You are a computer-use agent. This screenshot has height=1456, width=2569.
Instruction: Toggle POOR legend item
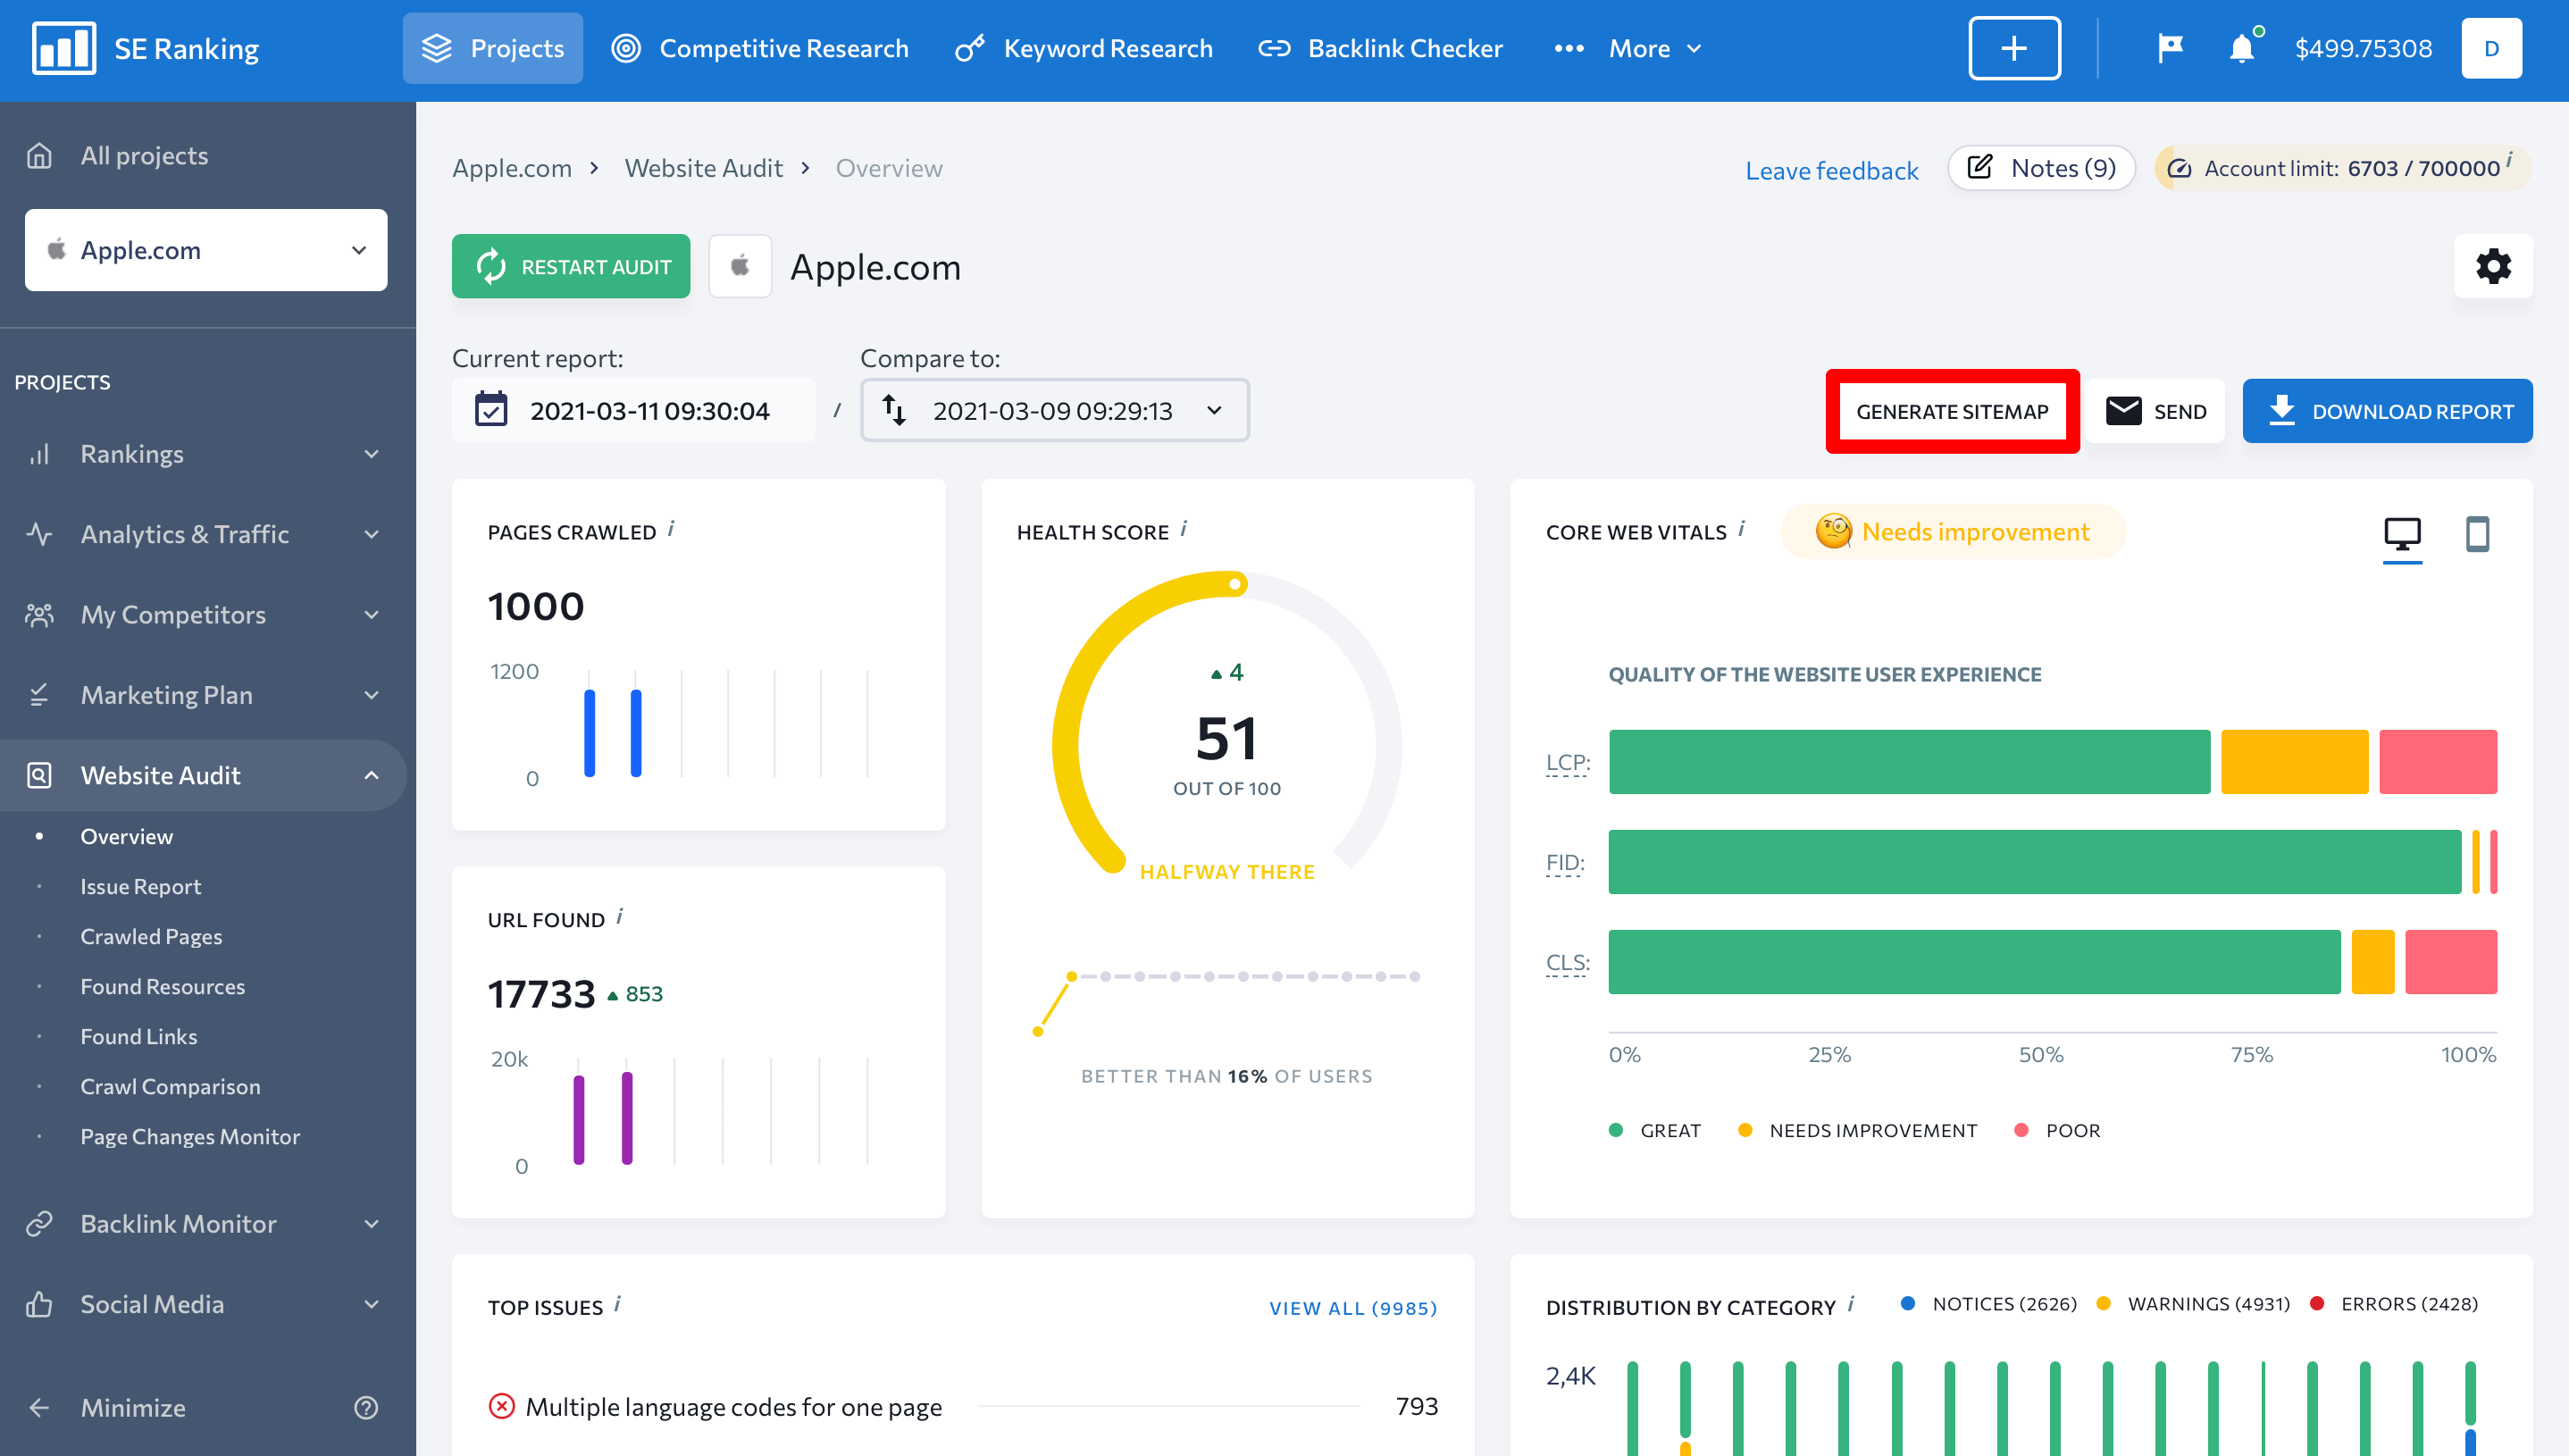point(2057,1130)
